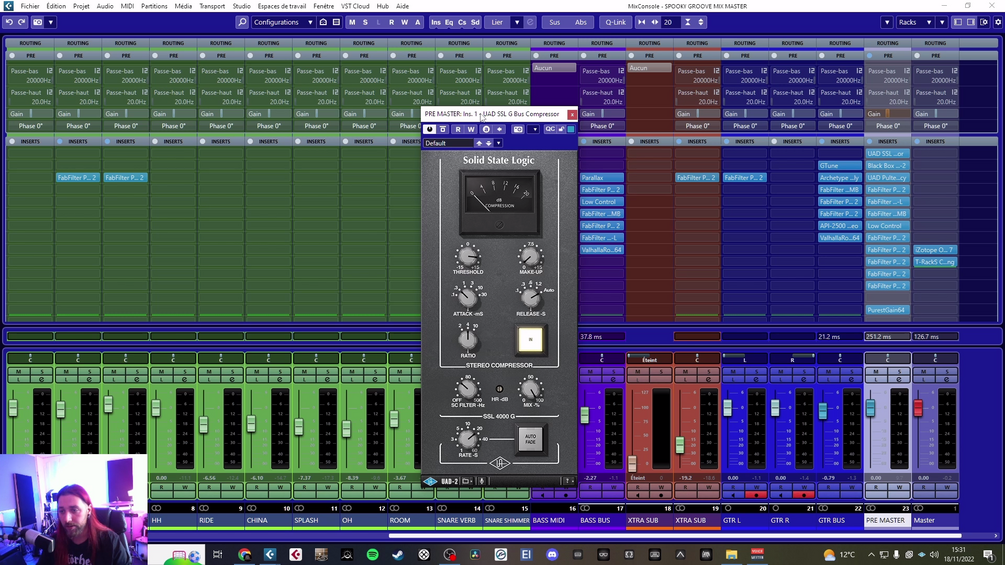
Task: Open the MixConsole setup gear icon
Action: pos(998,22)
